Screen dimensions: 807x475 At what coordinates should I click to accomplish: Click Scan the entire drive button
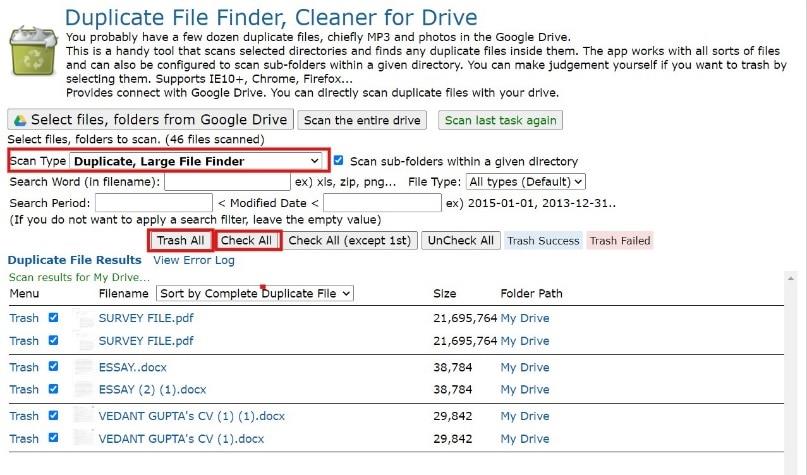[x=363, y=120]
